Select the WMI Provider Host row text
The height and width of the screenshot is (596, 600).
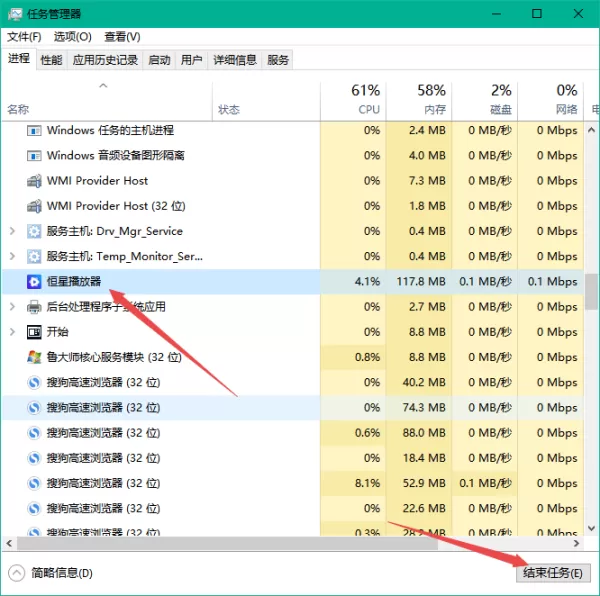click(97, 181)
